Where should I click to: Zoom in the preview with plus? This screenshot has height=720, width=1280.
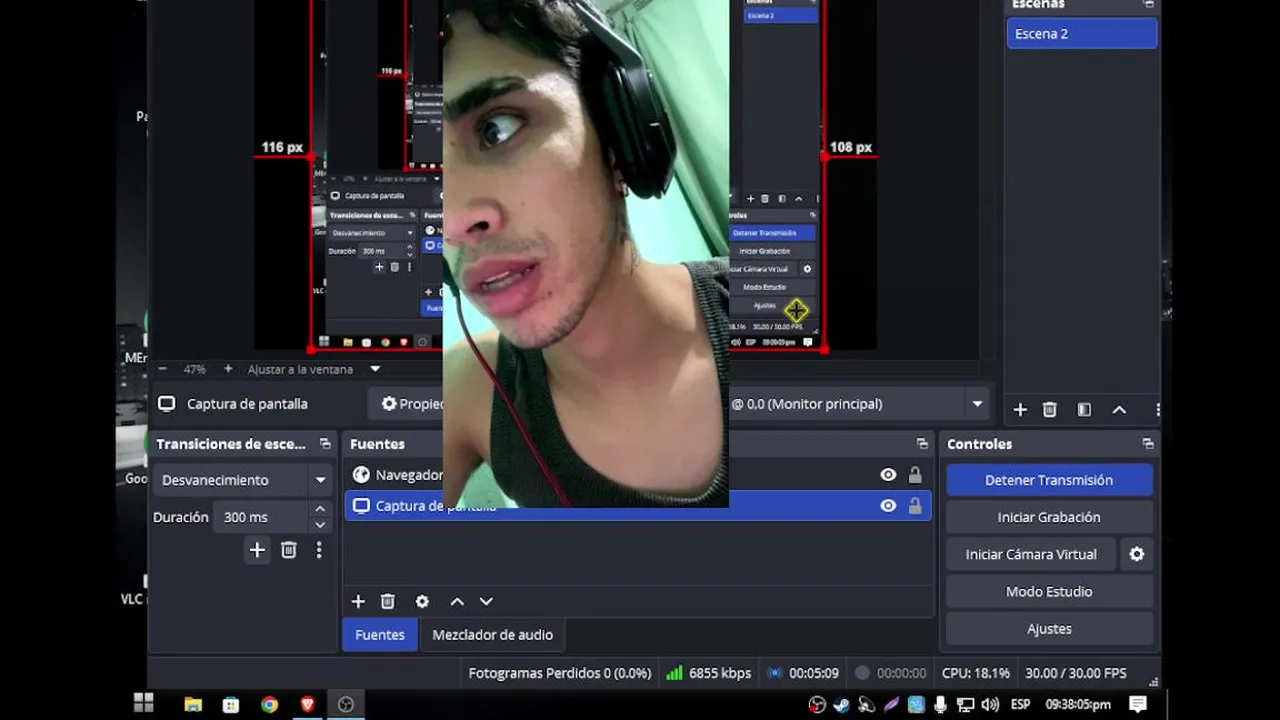click(228, 369)
